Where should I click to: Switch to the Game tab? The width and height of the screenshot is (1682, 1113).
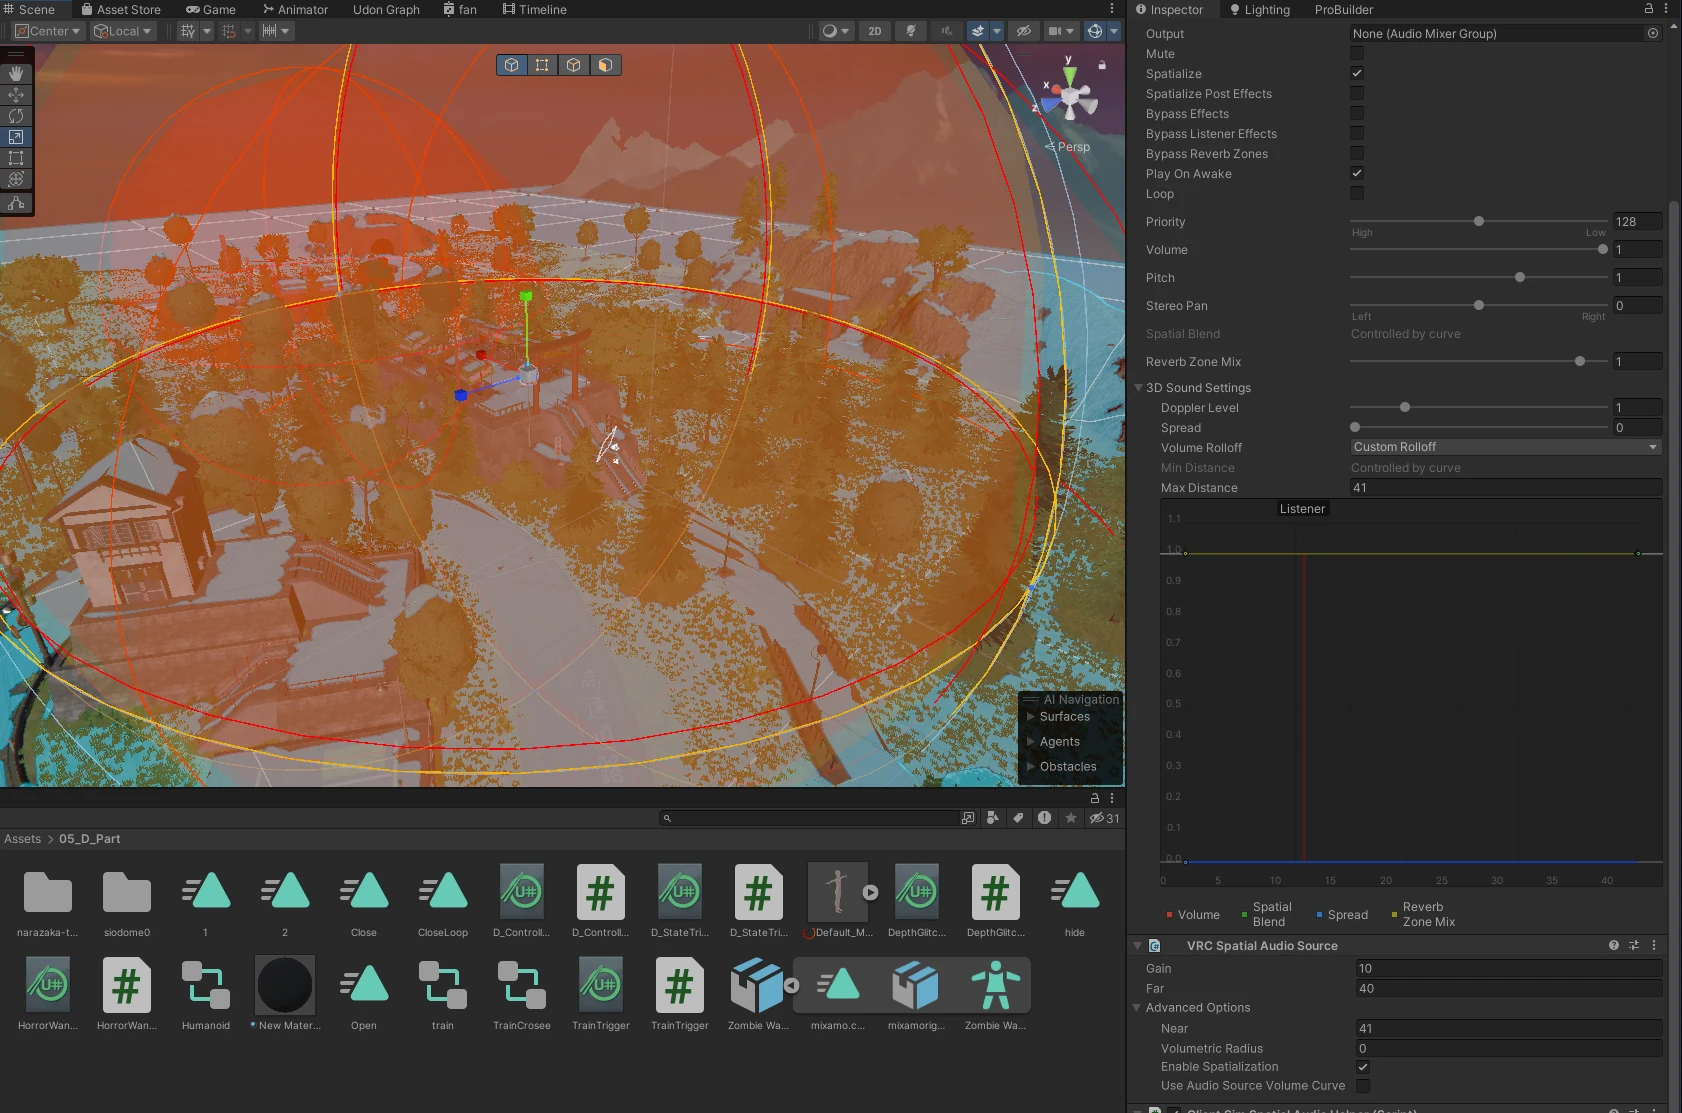point(211,9)
